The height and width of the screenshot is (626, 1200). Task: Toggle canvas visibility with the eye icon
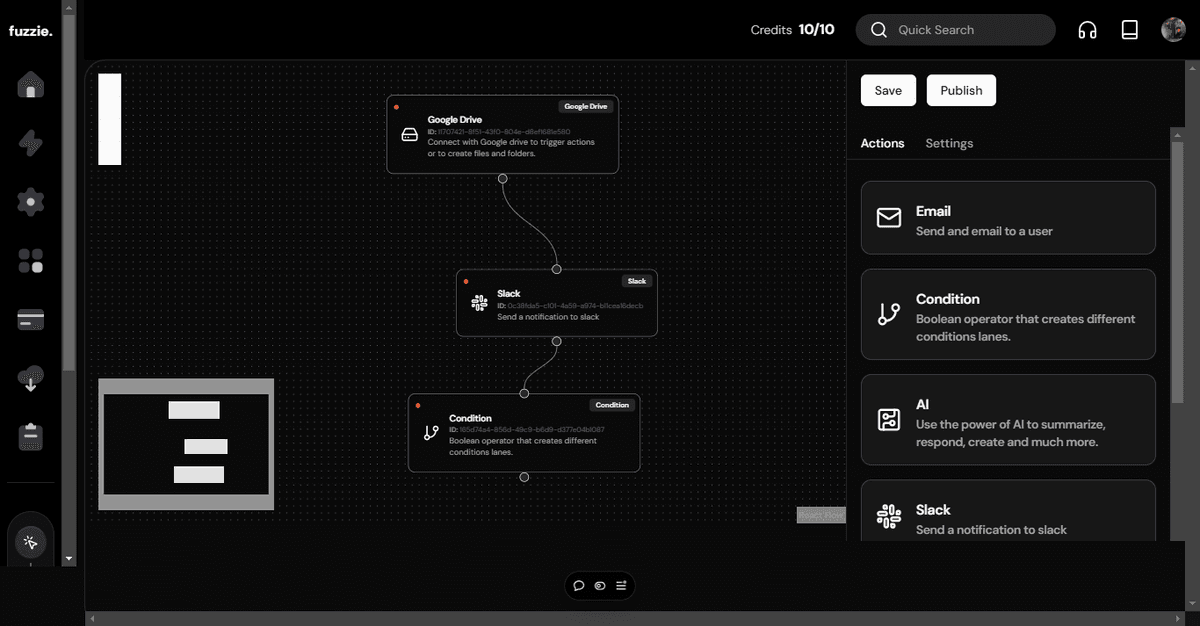(600, 585)
